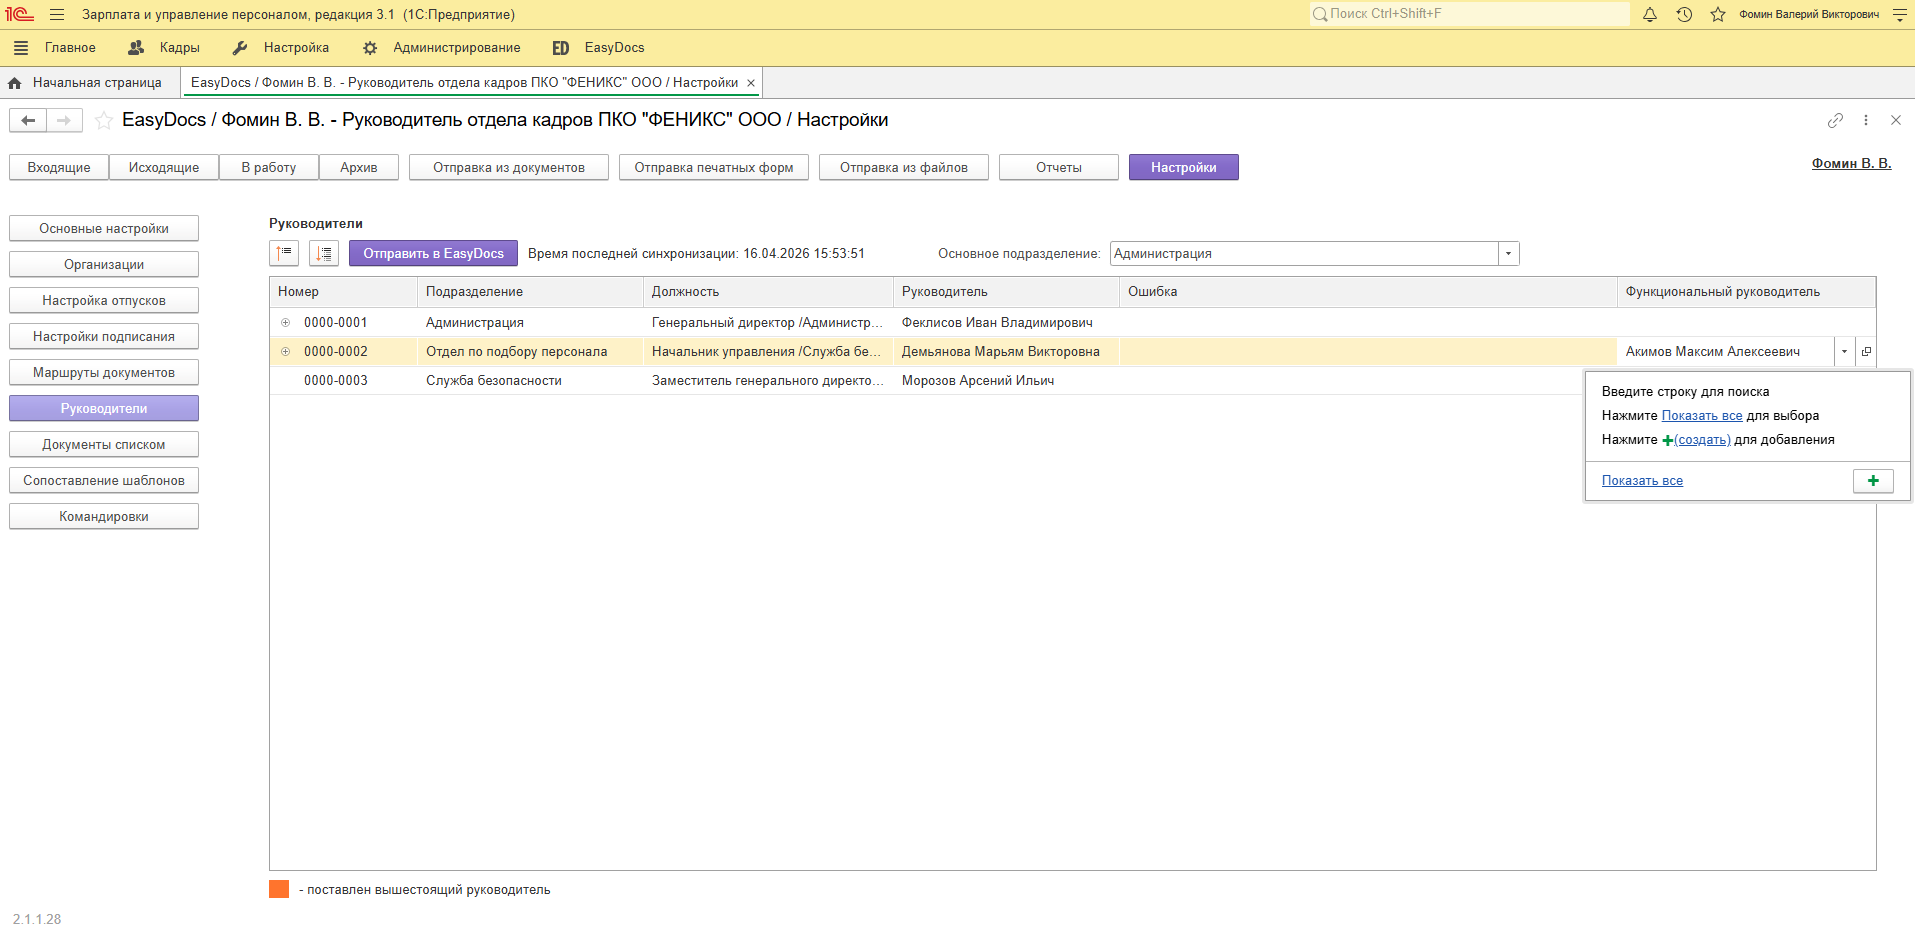Click the back navigation arrow
The image size is (1915, 939).
(28, 120)
